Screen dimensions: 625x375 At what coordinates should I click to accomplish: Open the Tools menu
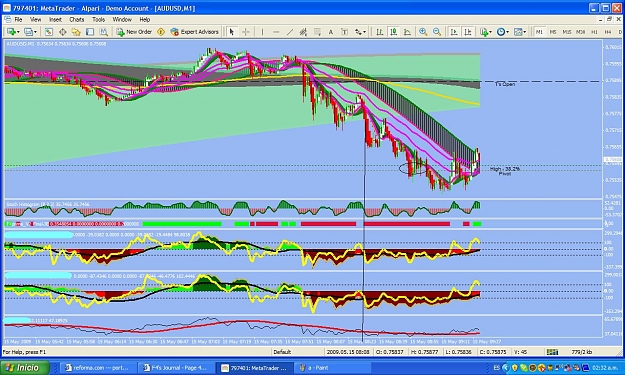click(98, 20)
